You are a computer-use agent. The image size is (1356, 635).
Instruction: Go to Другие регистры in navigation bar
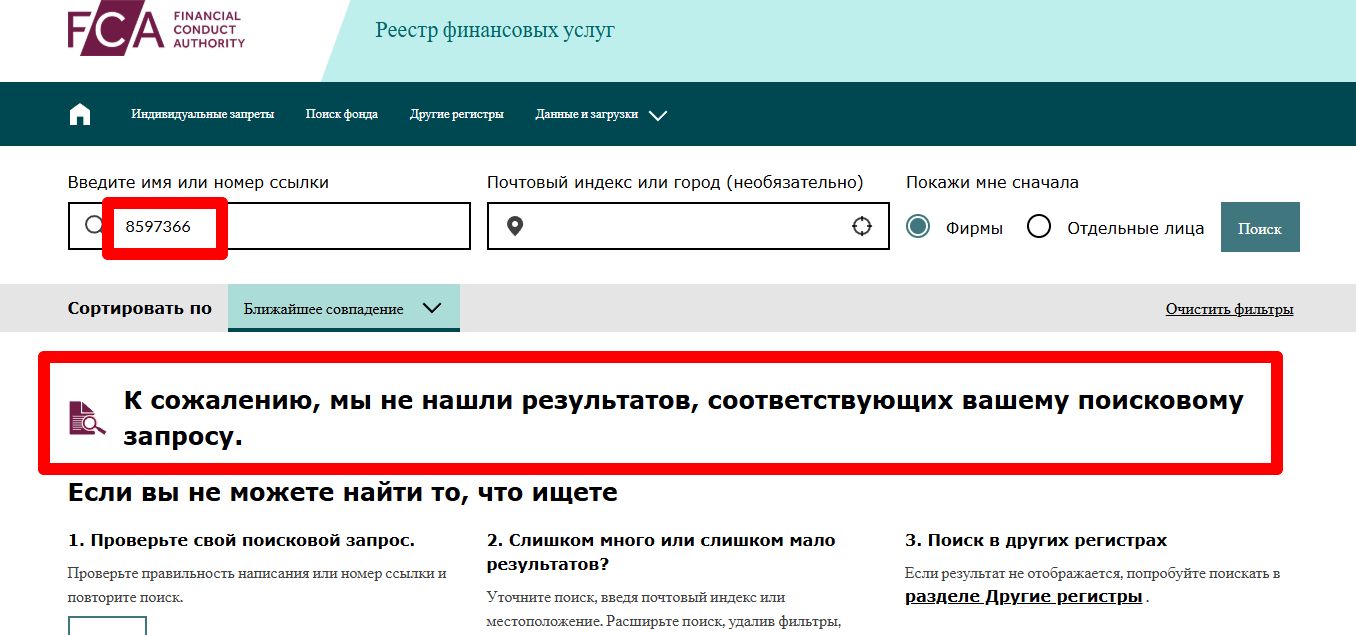tap(456, 115)
